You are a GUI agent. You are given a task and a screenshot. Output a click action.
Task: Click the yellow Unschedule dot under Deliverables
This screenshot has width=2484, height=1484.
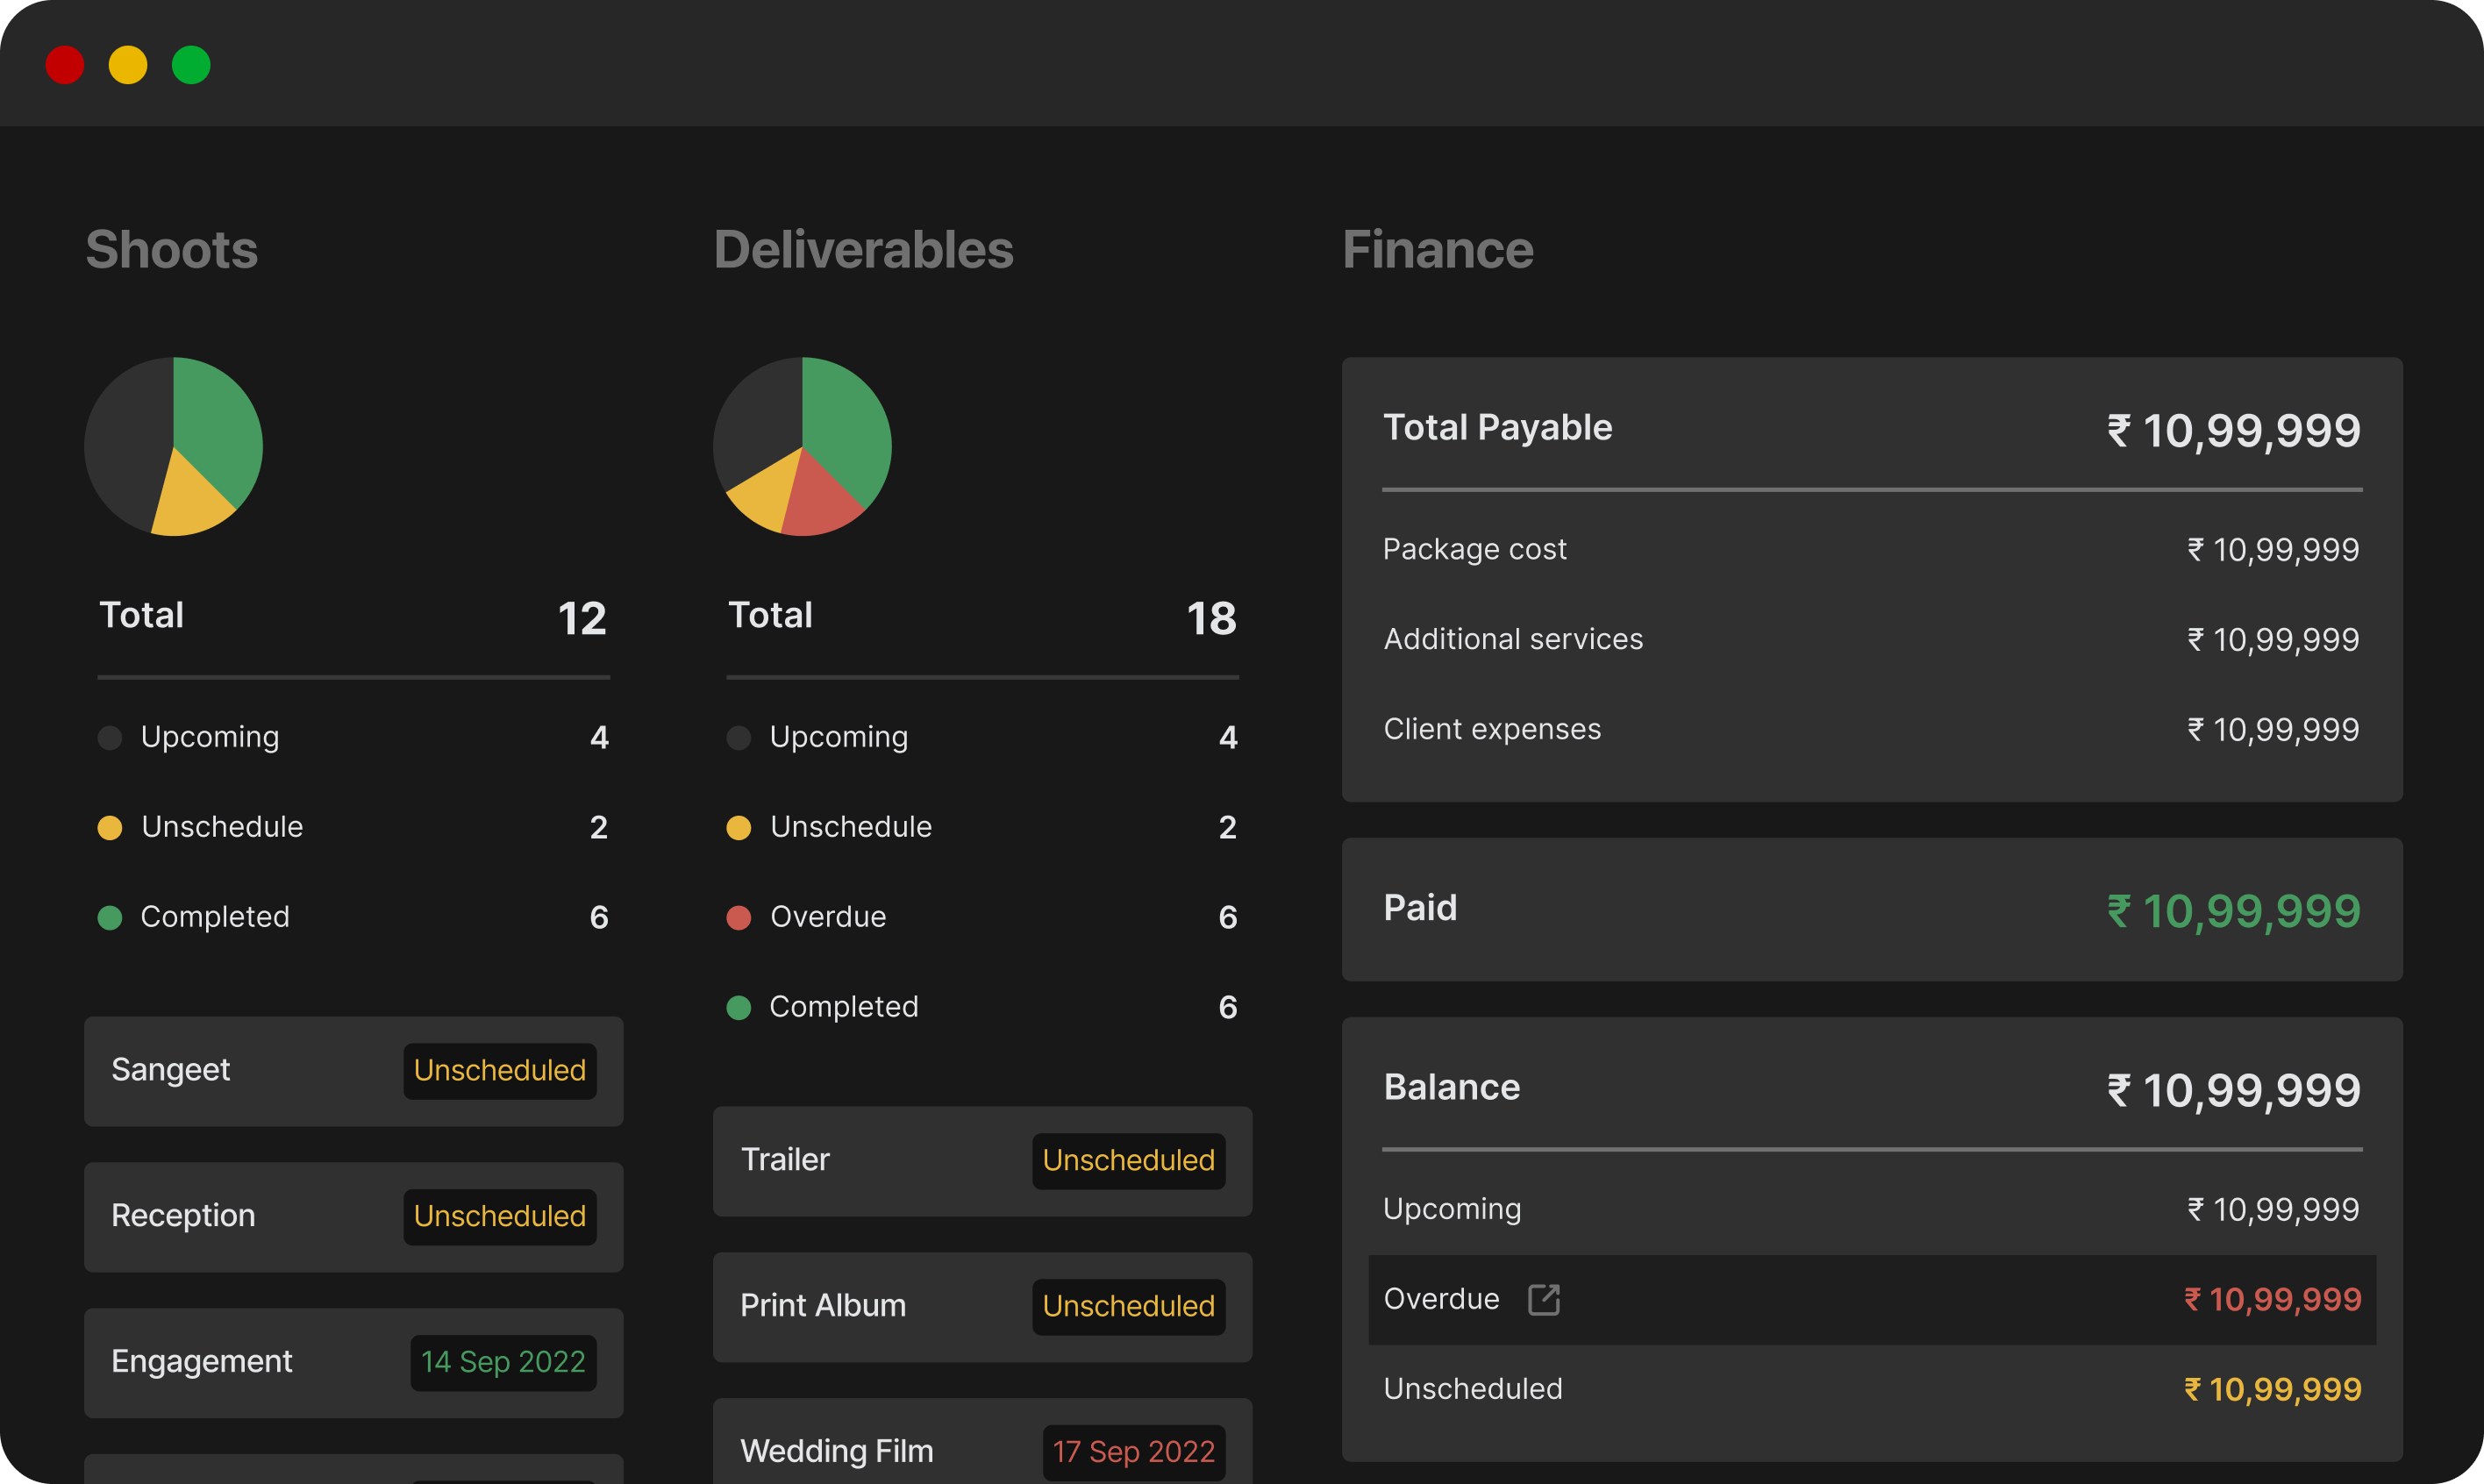(739, 828)
